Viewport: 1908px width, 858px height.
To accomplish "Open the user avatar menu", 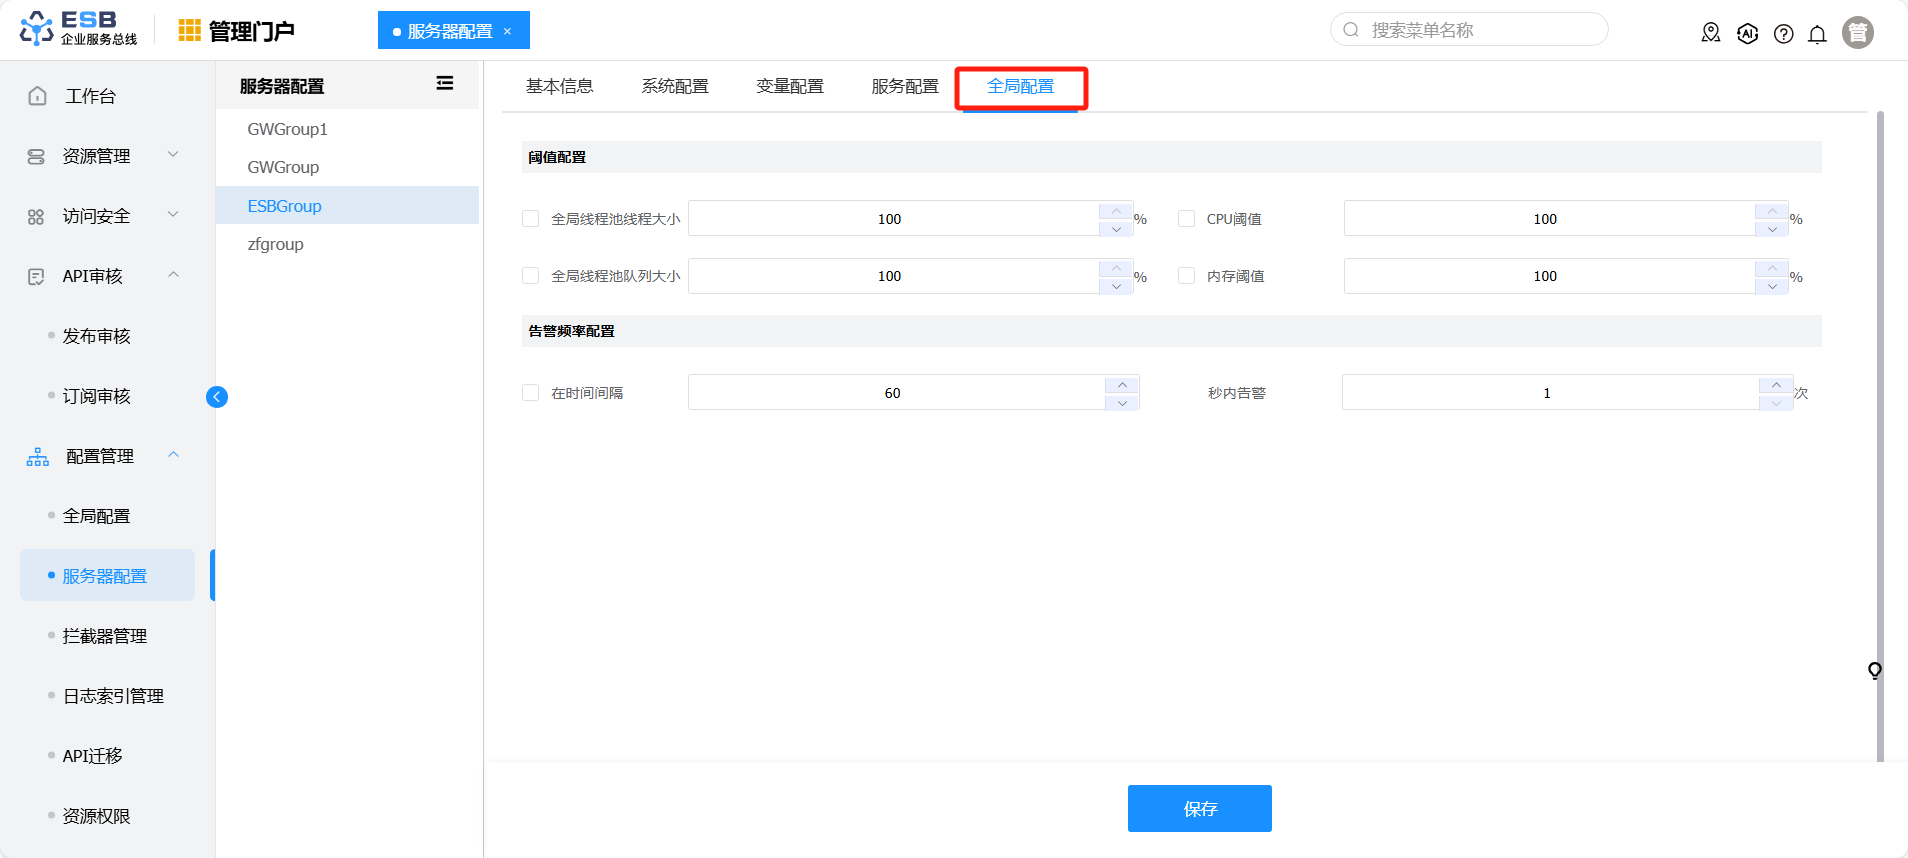I will point(1857,33).
